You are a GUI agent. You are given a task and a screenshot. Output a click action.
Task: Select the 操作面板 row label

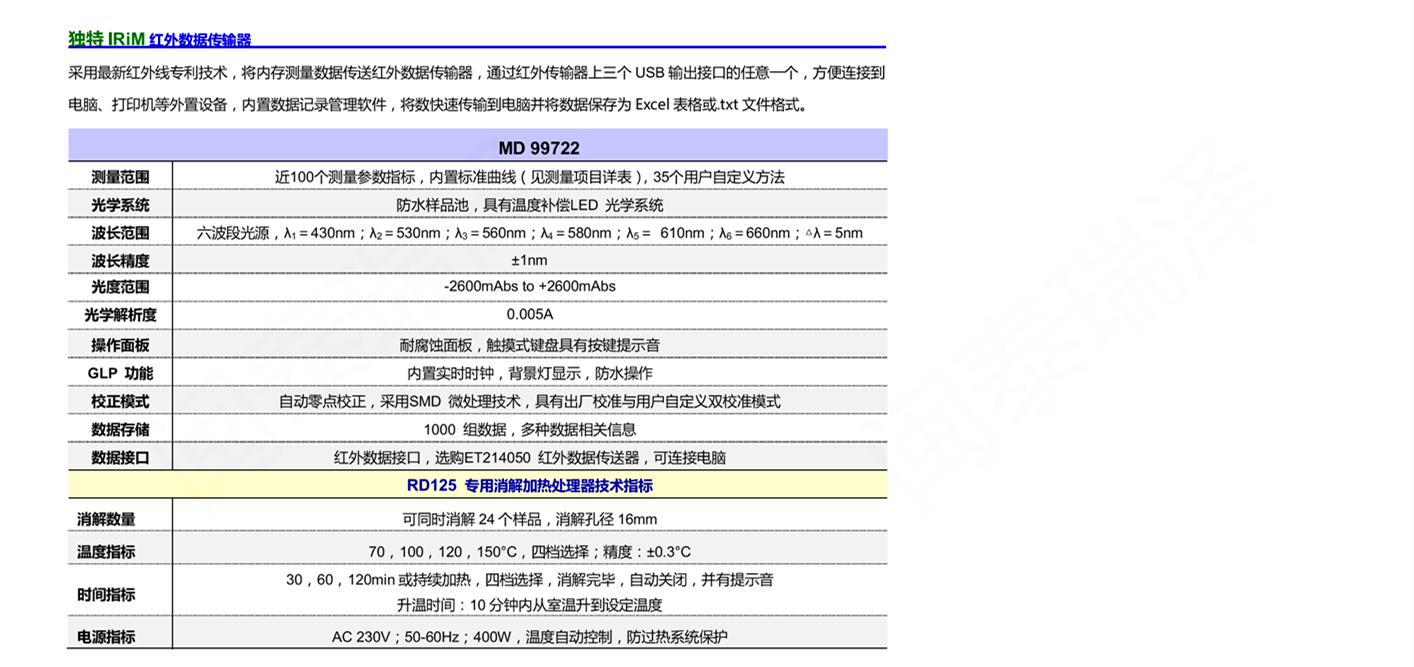119,343
